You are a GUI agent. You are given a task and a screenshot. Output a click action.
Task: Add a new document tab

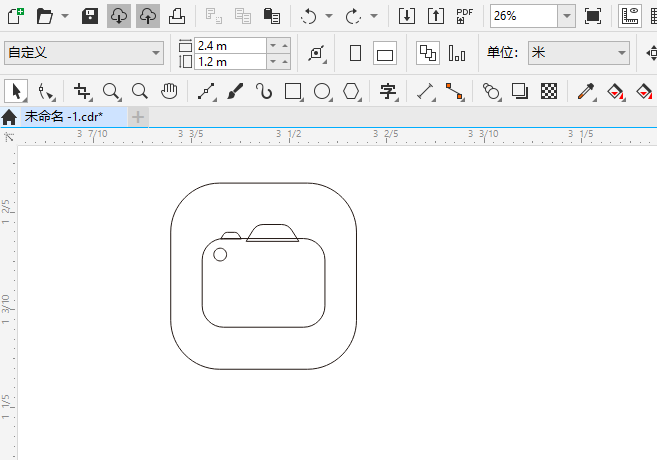pos(138,117)
